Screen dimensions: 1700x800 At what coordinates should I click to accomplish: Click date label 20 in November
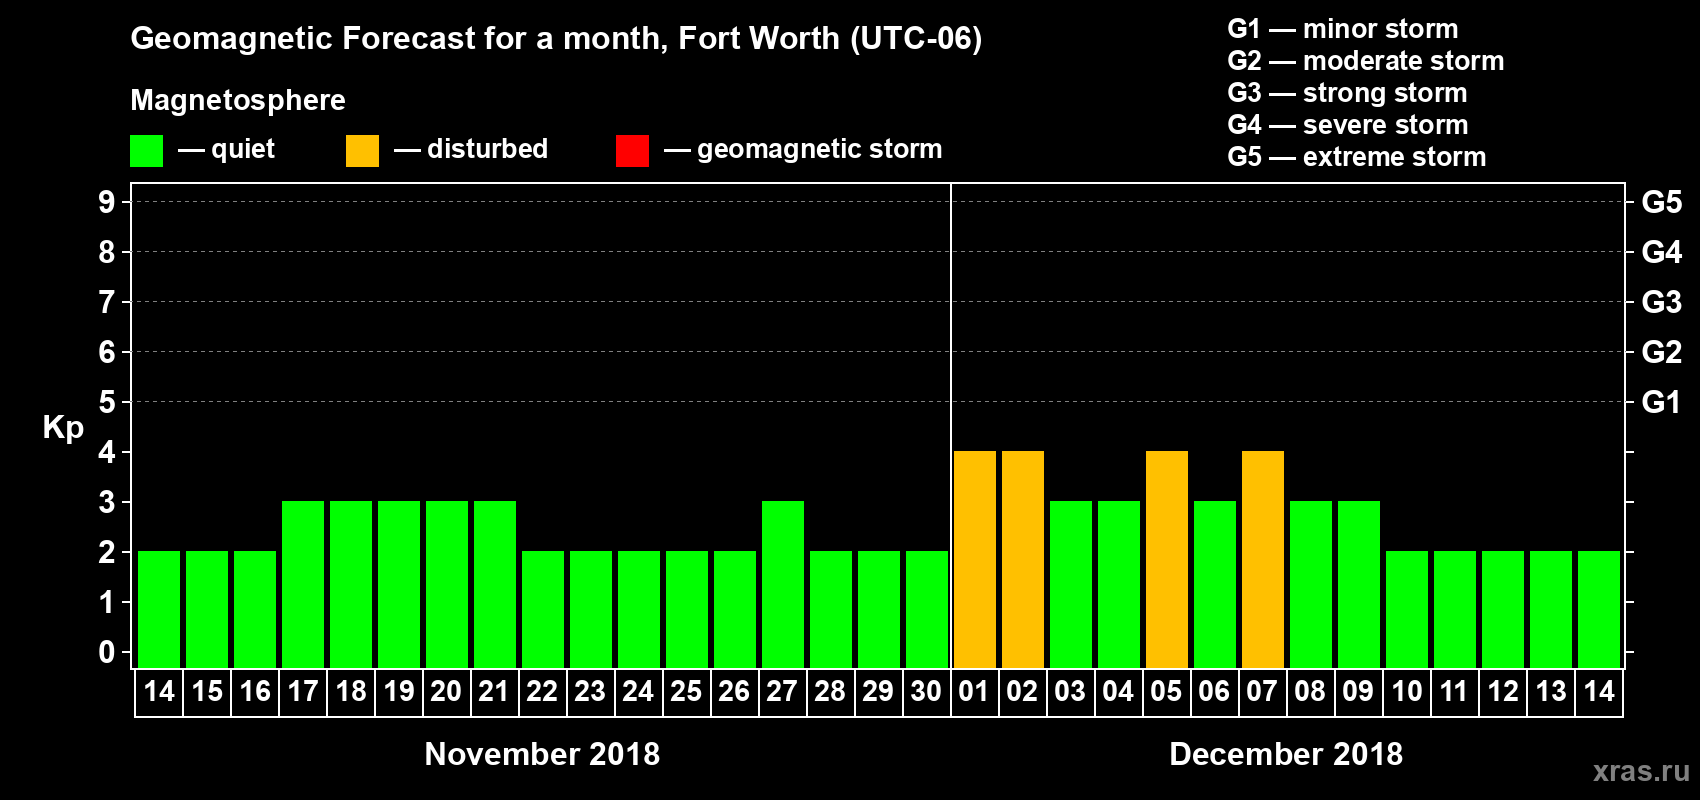click(447, 692)
